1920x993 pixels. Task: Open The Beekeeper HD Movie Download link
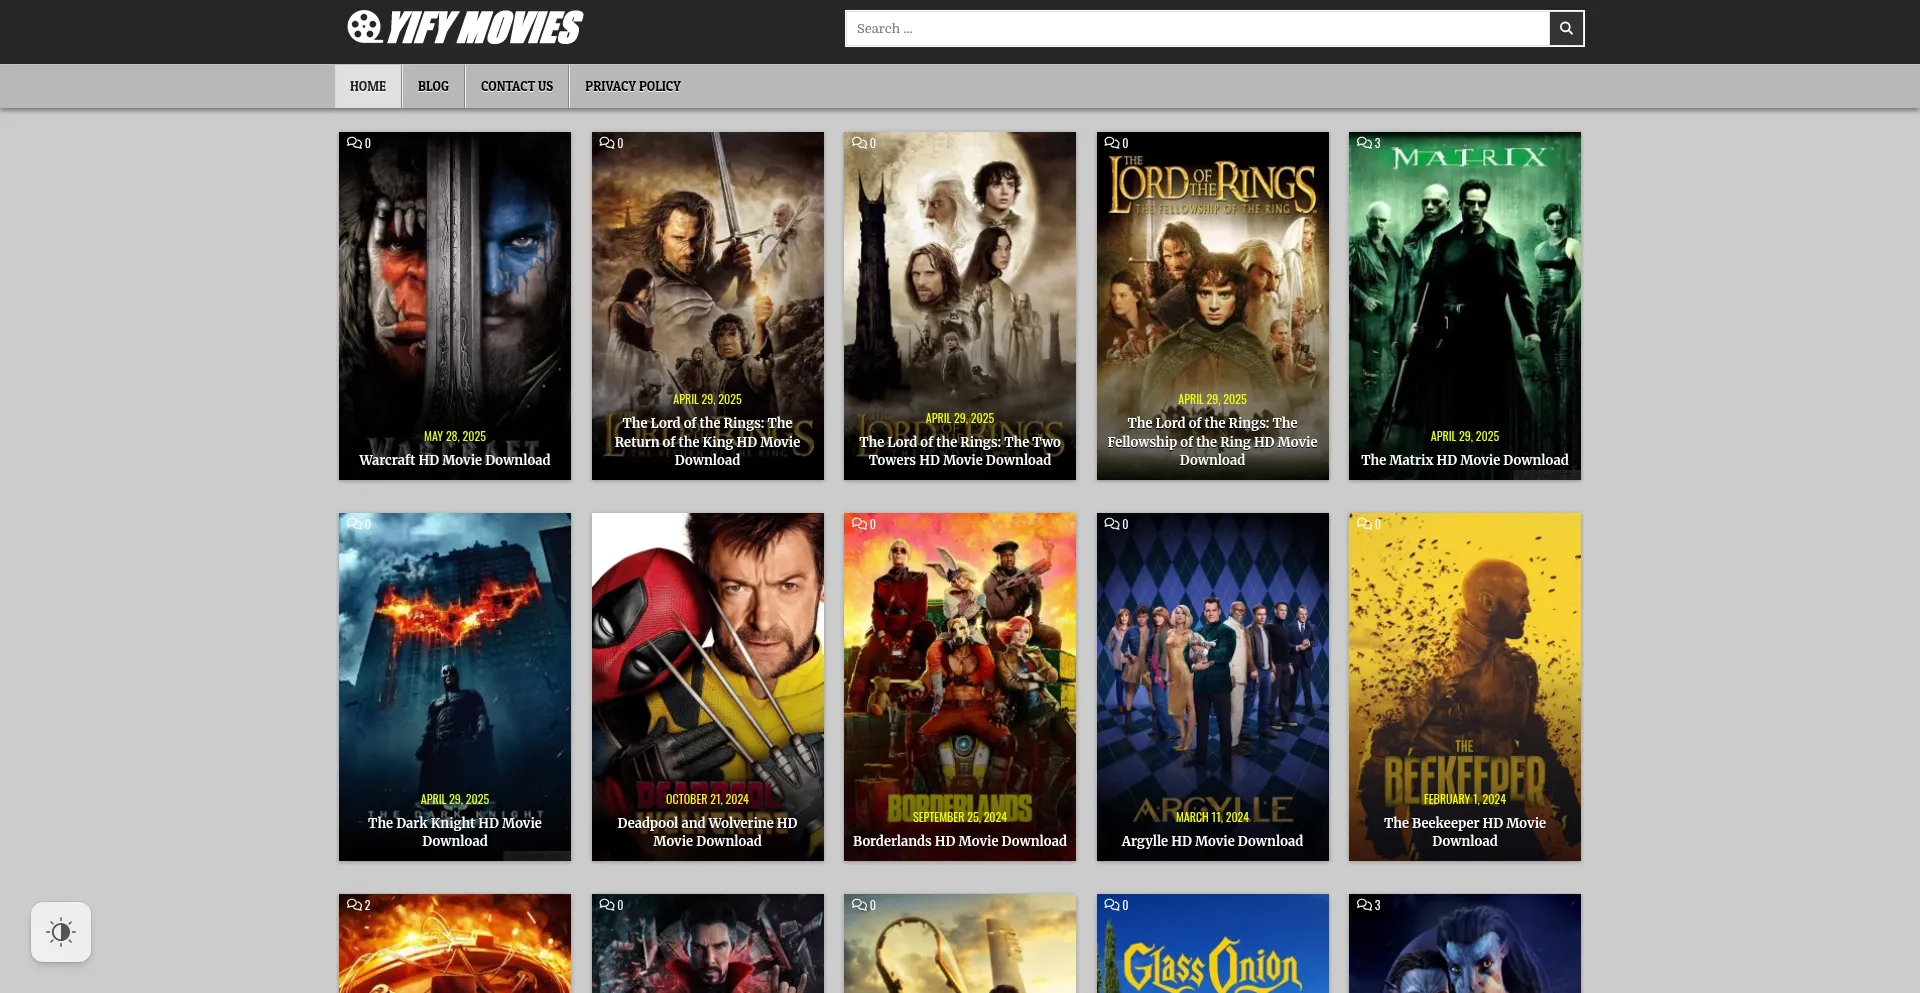(x=1464, y=832)
